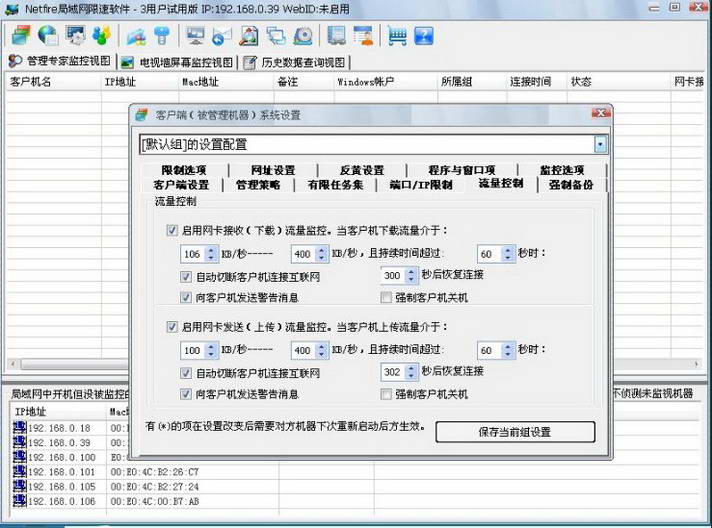Image resolution: width=712 pixels, height=528 pixels.
Task: Click the globe with mail toolbar icon
Action: pyautogui.click(x=48, y=35)
